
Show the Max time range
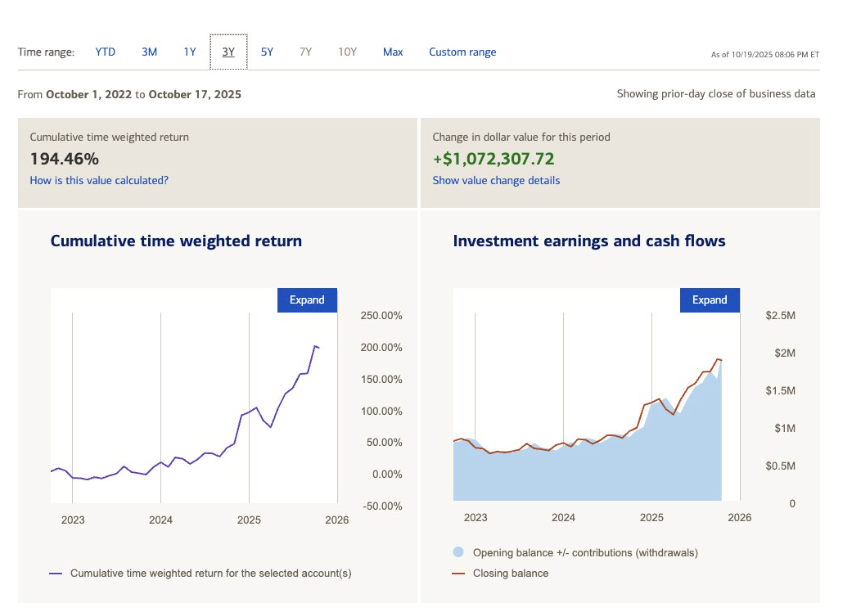coord(393,52)
